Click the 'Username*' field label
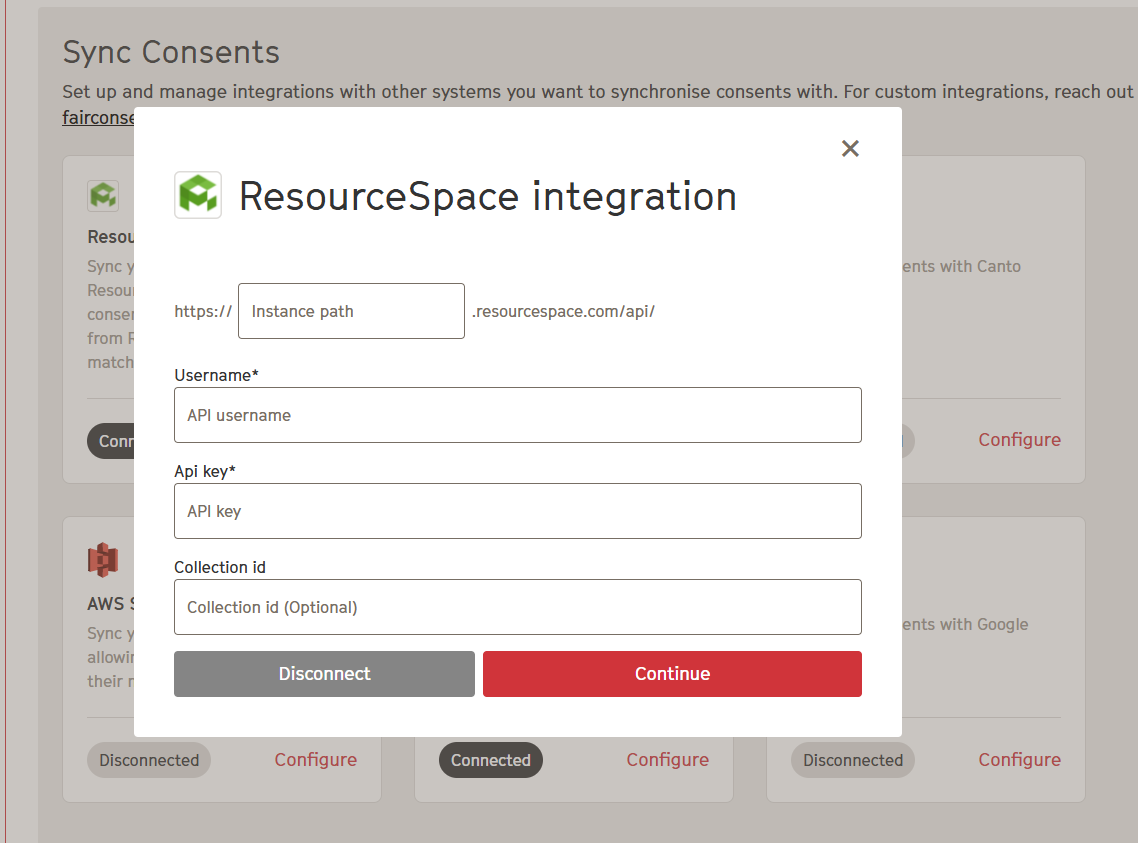This screenshot has width=1138, height=843. pos(216,375)
